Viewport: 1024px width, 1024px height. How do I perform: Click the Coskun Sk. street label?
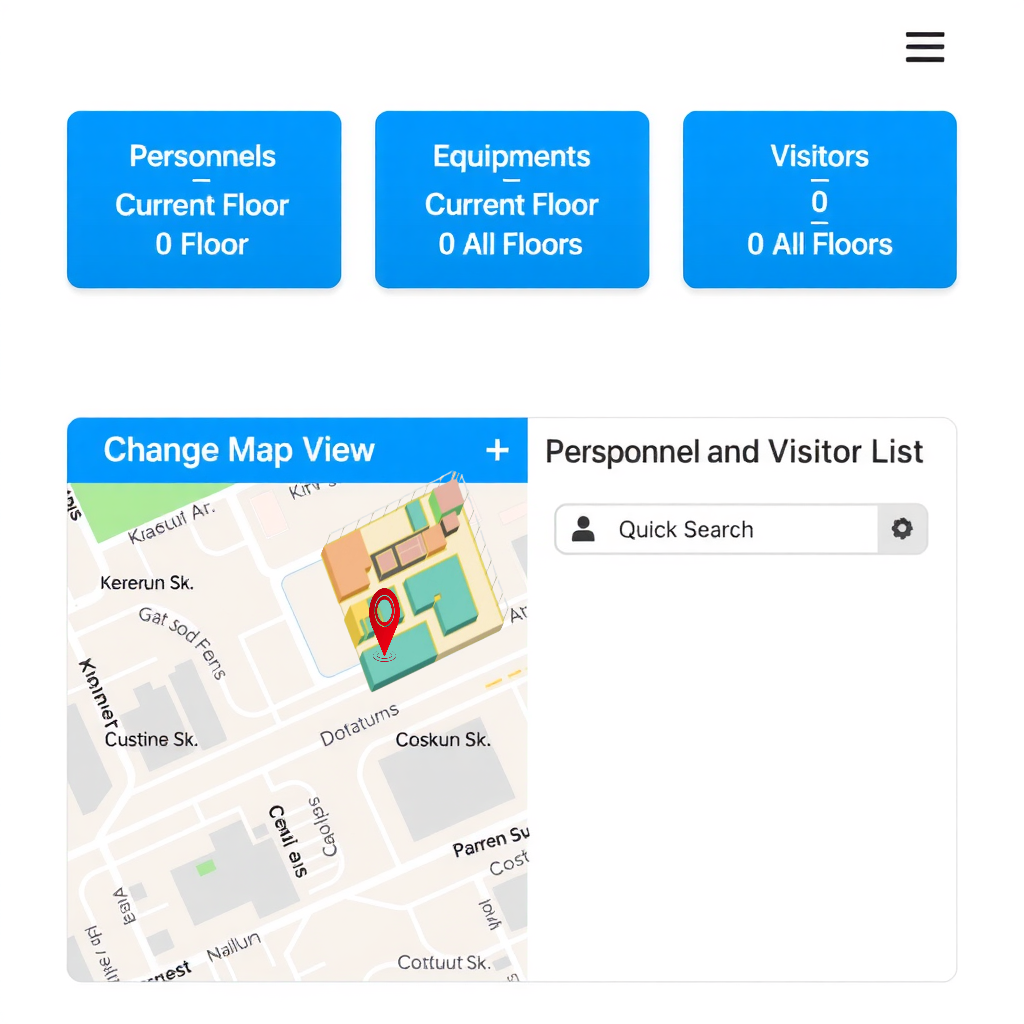pos(443,740)
